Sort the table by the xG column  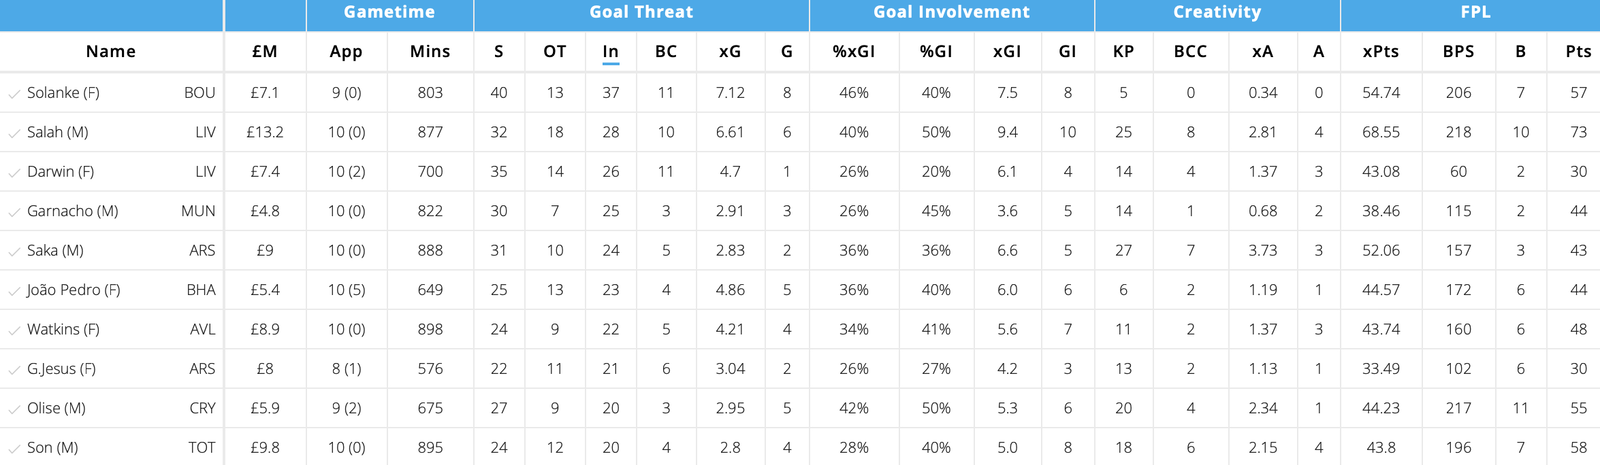click(730, 52)
